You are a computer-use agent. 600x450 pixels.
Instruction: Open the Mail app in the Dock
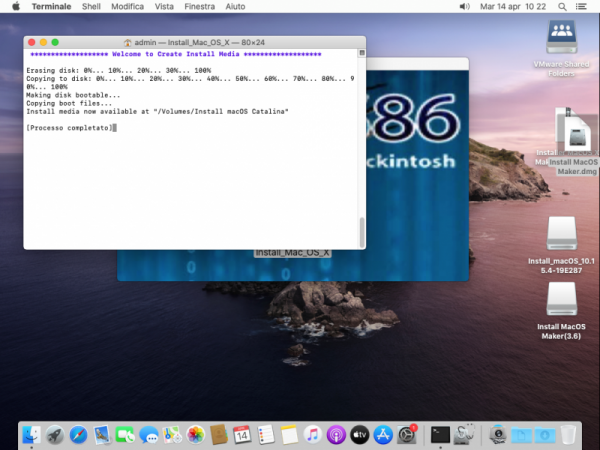point(102,435)
